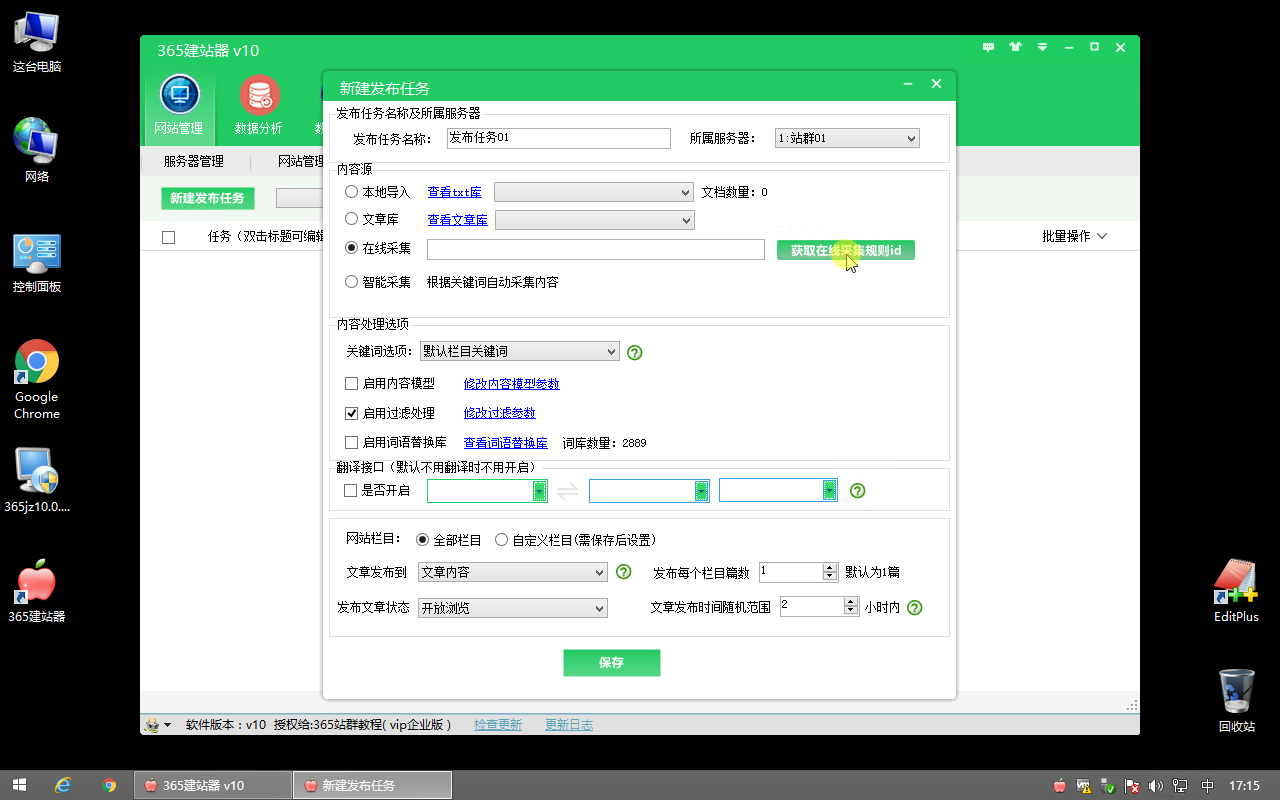Open the 文章发布到 dropdown

coord(513,572)
